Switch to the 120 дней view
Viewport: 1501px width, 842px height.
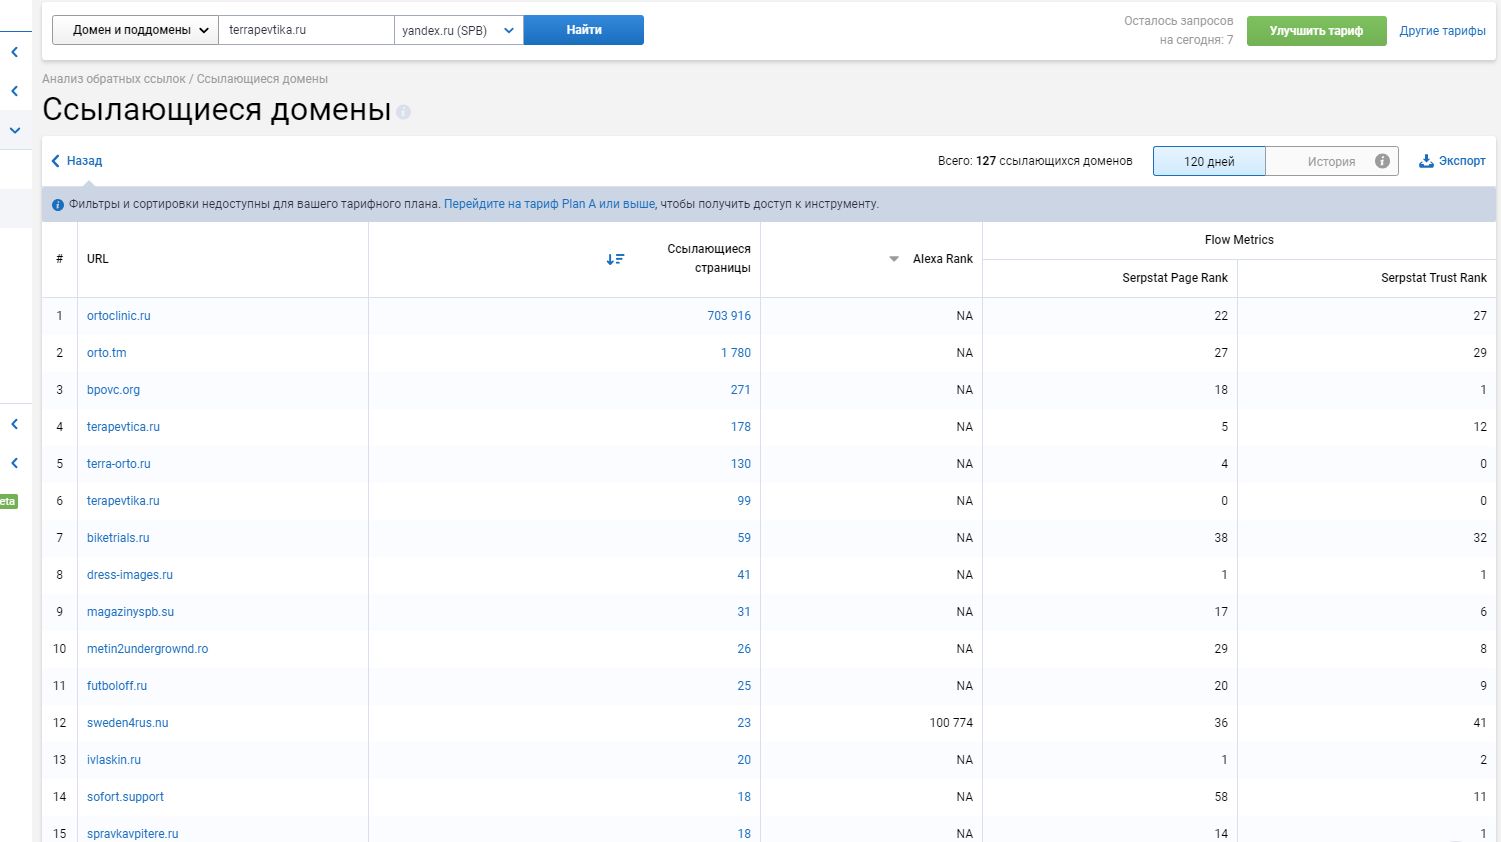pyautogui.click(x=1208, y=161)
